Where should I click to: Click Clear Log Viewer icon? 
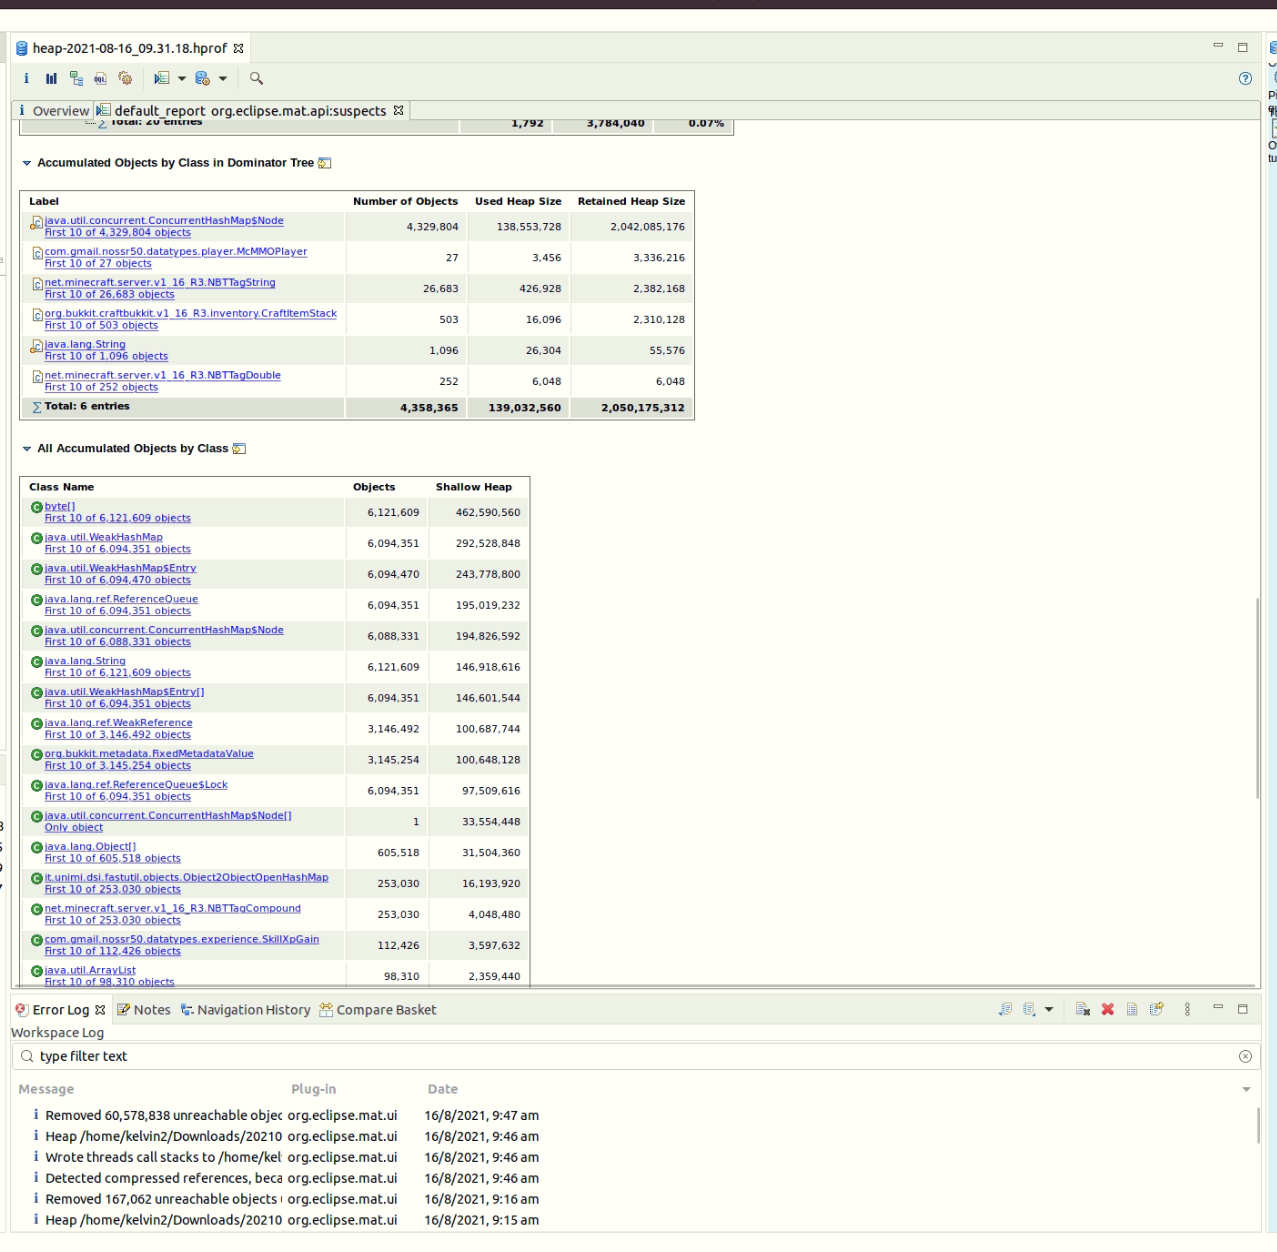(x=1083, y=1009)
